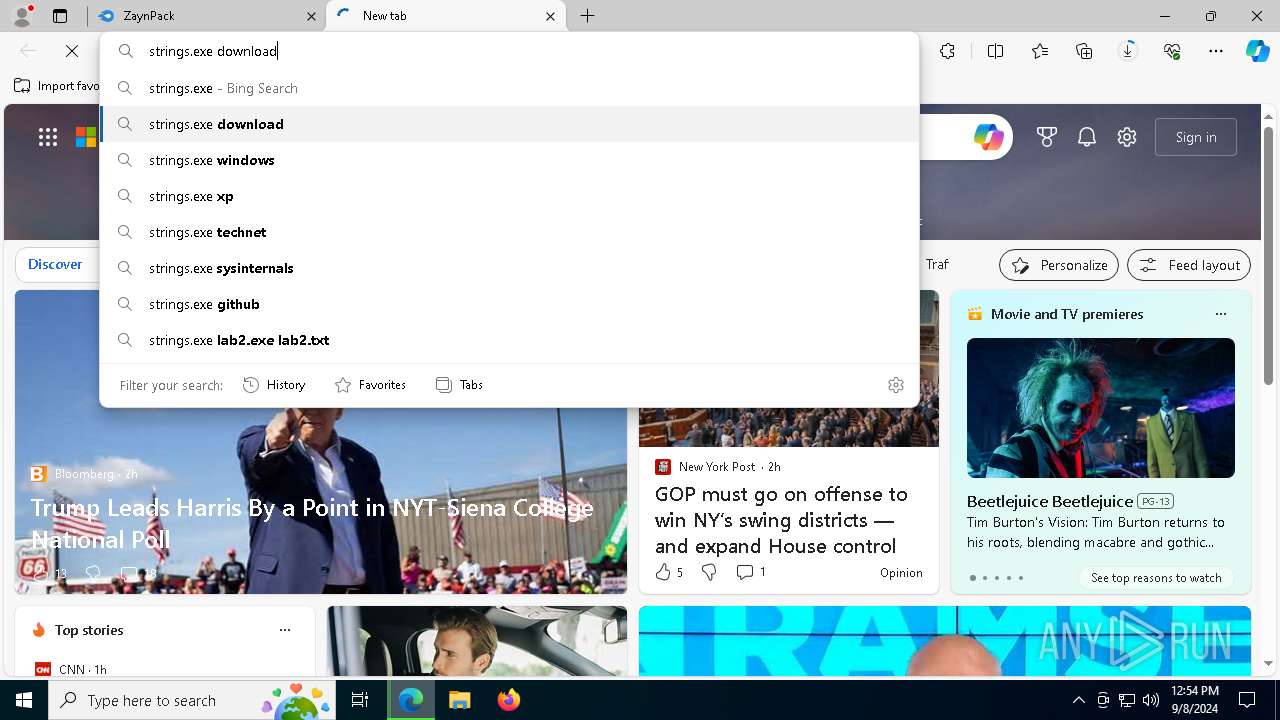Open the taskbar clock showing 12:54 PM
Screen dimensions: 1280x720
(1194, 700)
